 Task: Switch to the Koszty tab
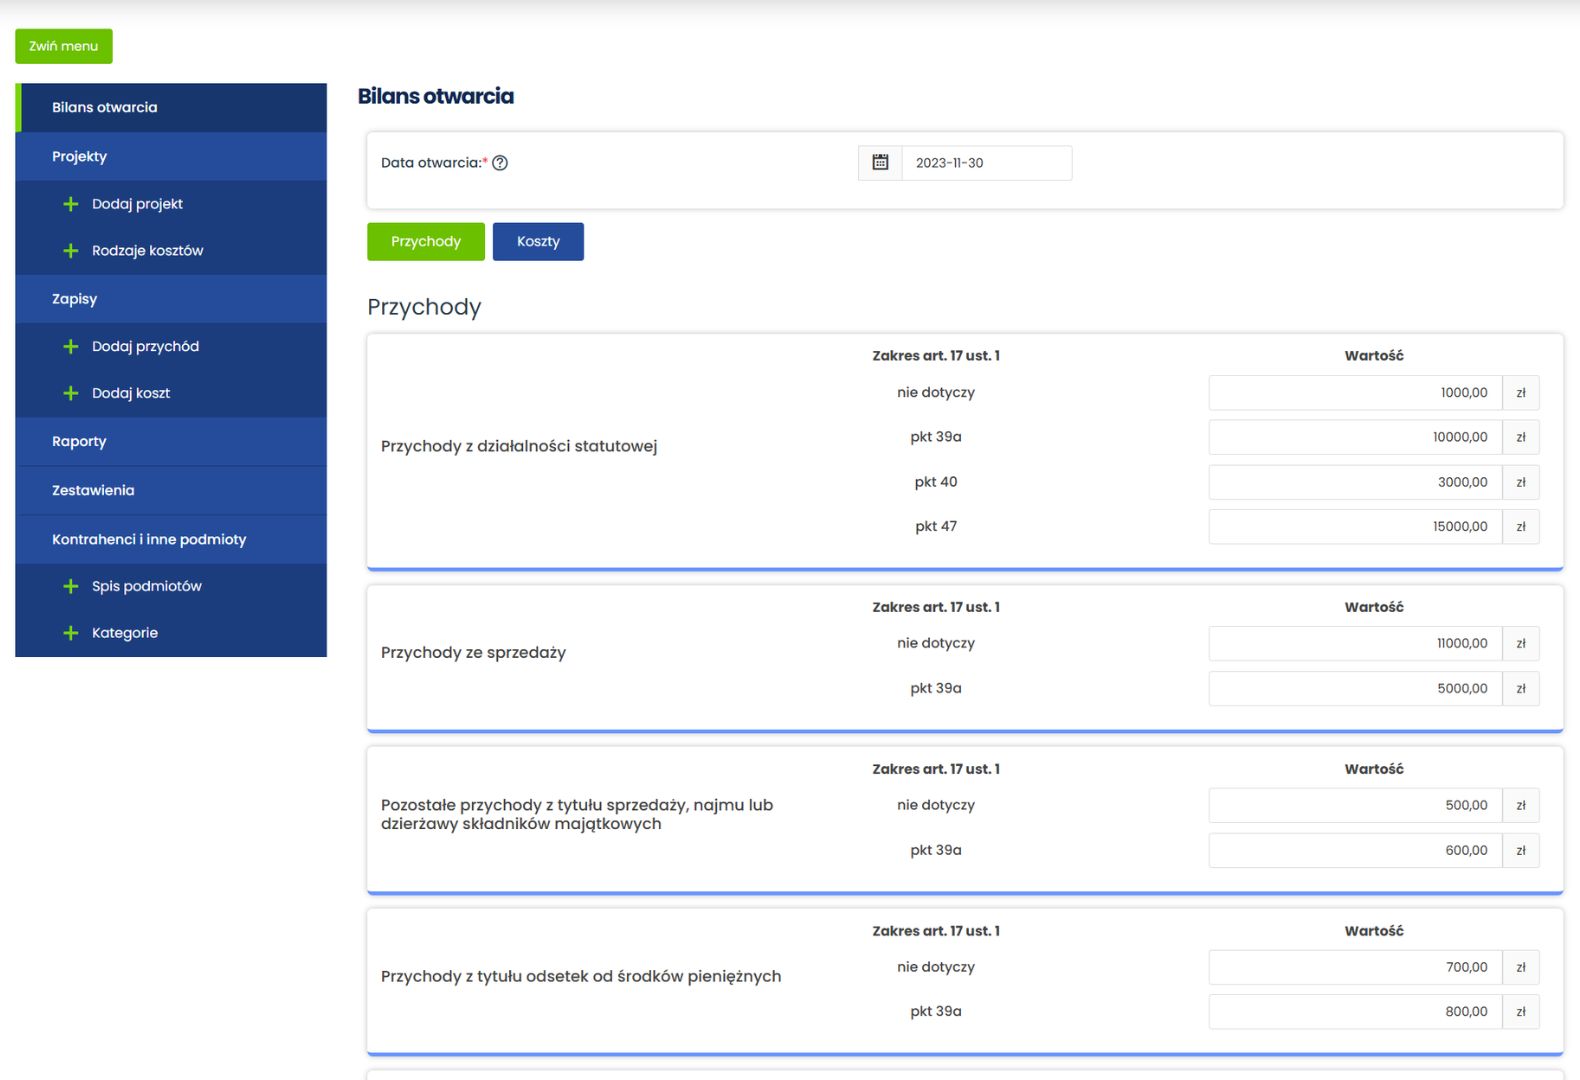(538, 242)
